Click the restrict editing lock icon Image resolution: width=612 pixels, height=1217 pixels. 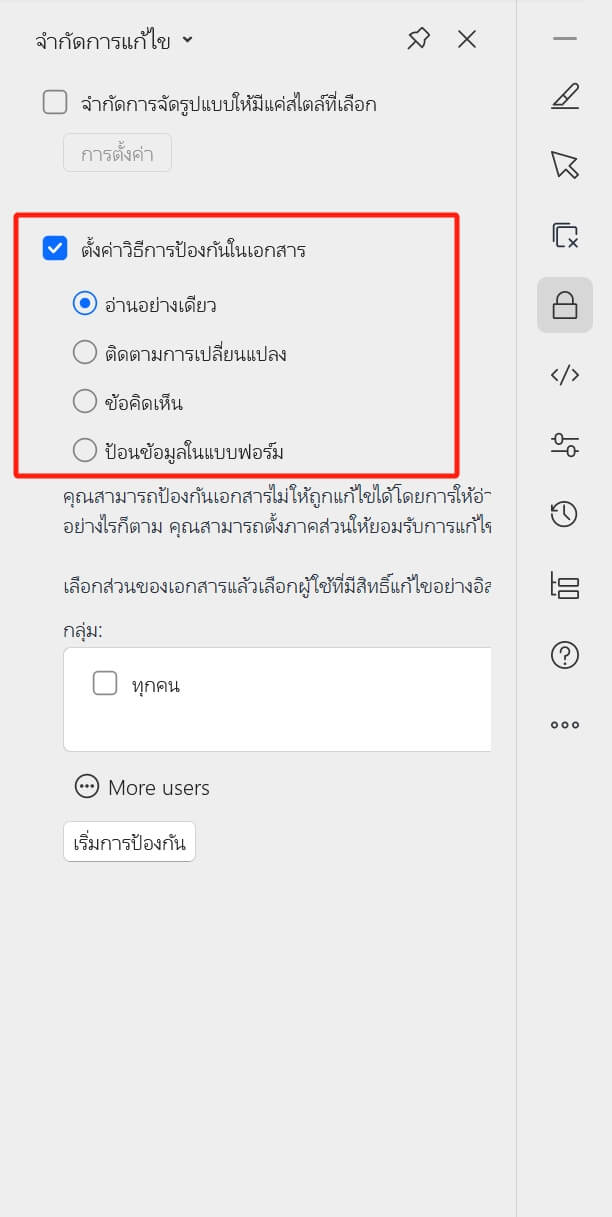click(565, 305)
